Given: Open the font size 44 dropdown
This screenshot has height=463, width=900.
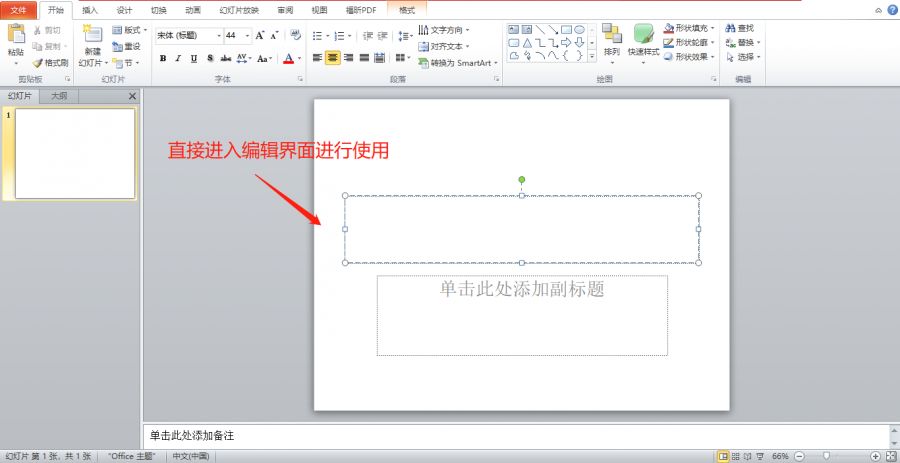Looking at the screenshot, I should click(x=247, y=36).
